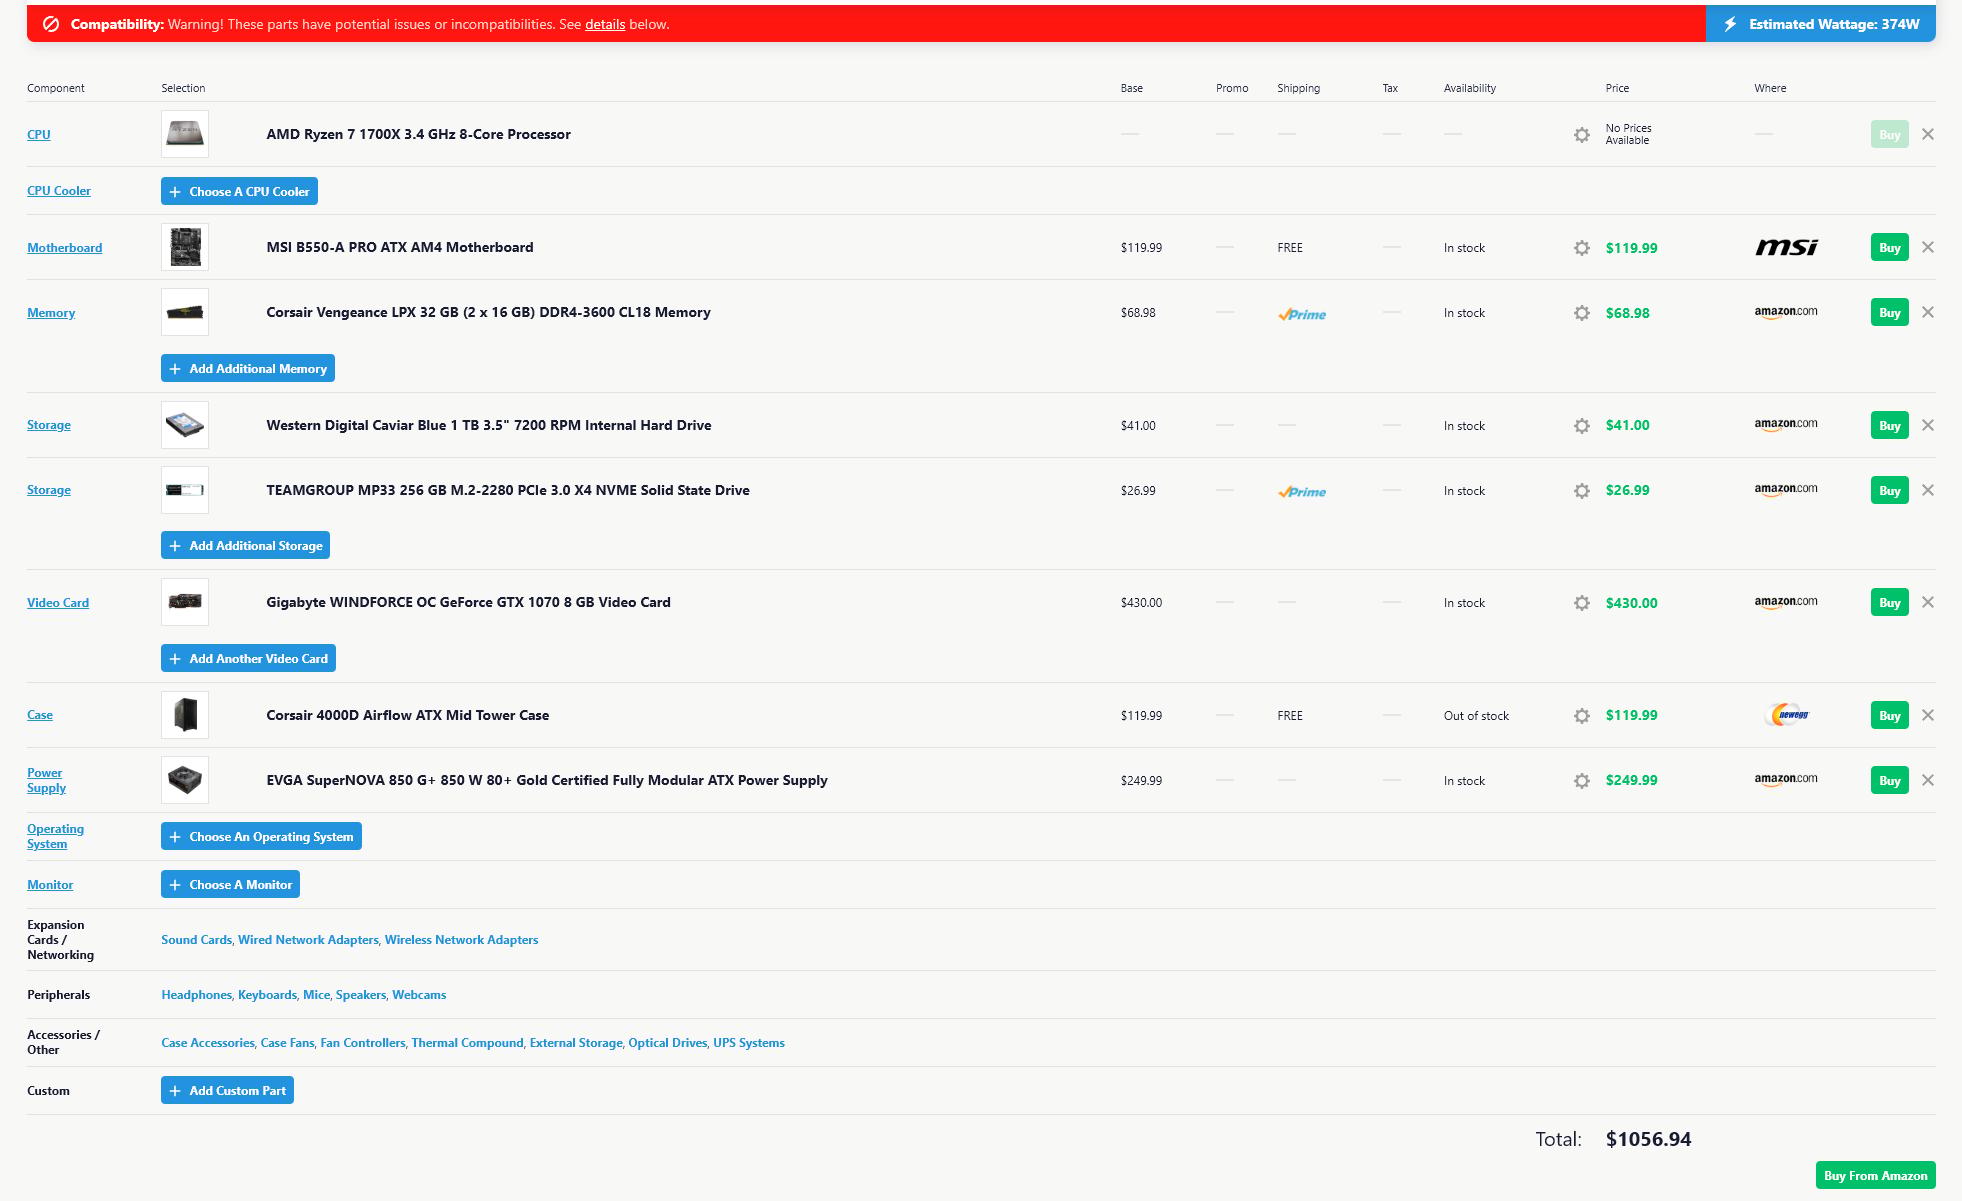The image size is (1962, 1201).
Task: Open gear settings for EVGA SuperNOVA power supply
Action: point(1581,781)
